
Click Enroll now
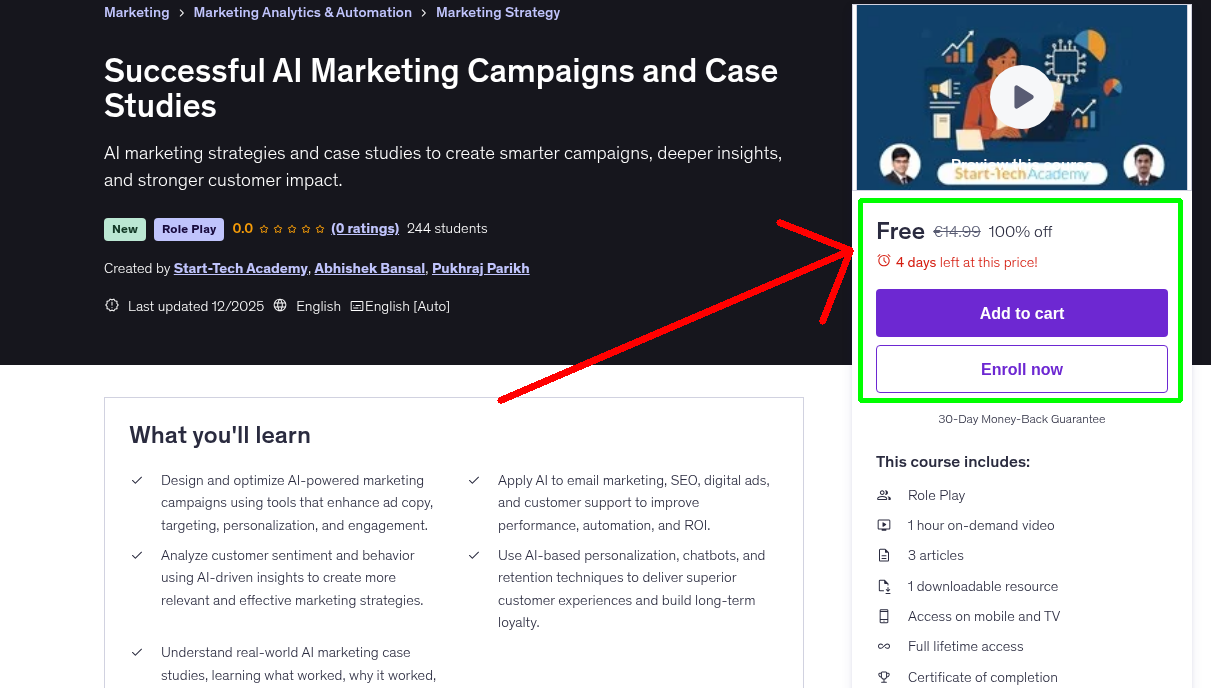pos(1021,369)
